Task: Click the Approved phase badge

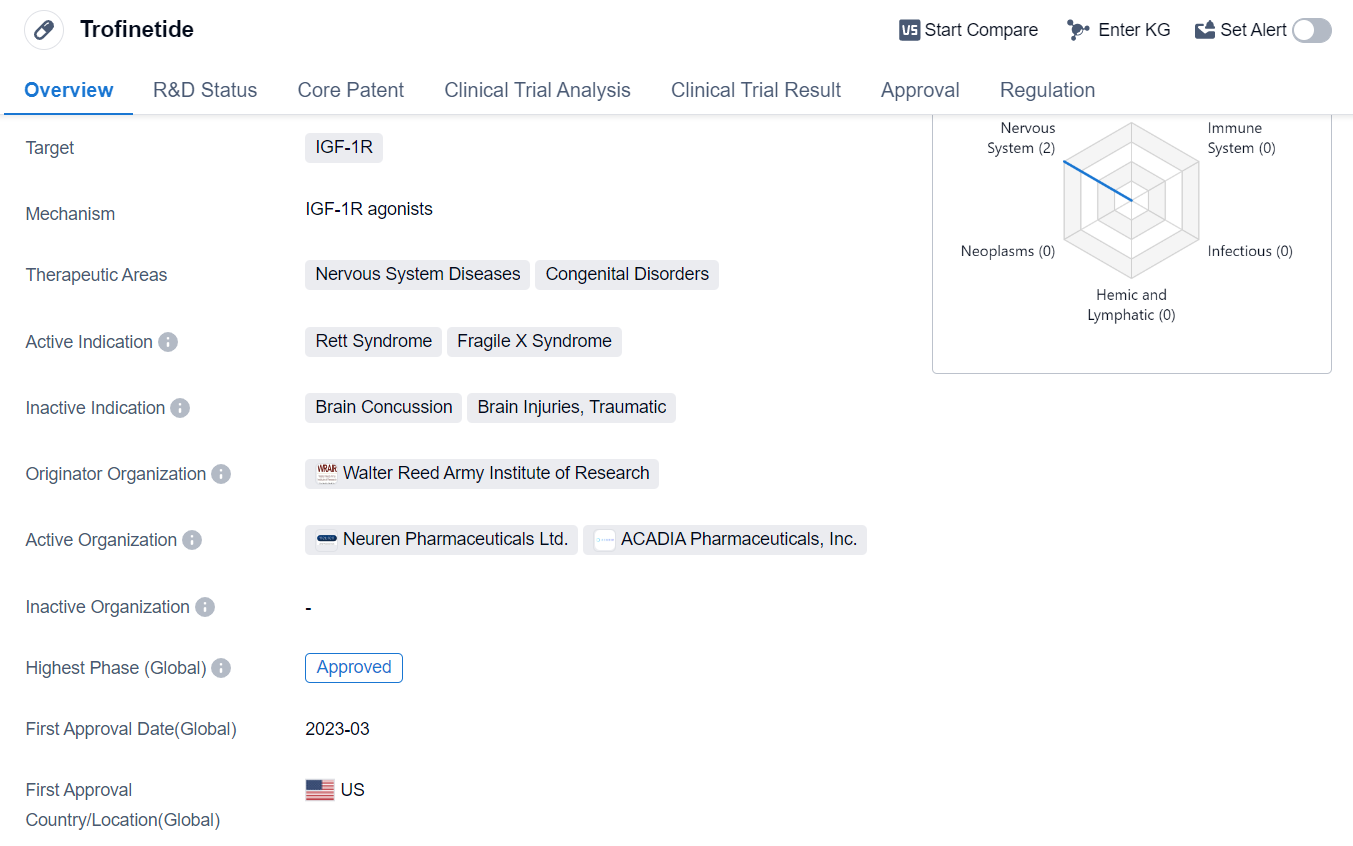Action: 354,667
